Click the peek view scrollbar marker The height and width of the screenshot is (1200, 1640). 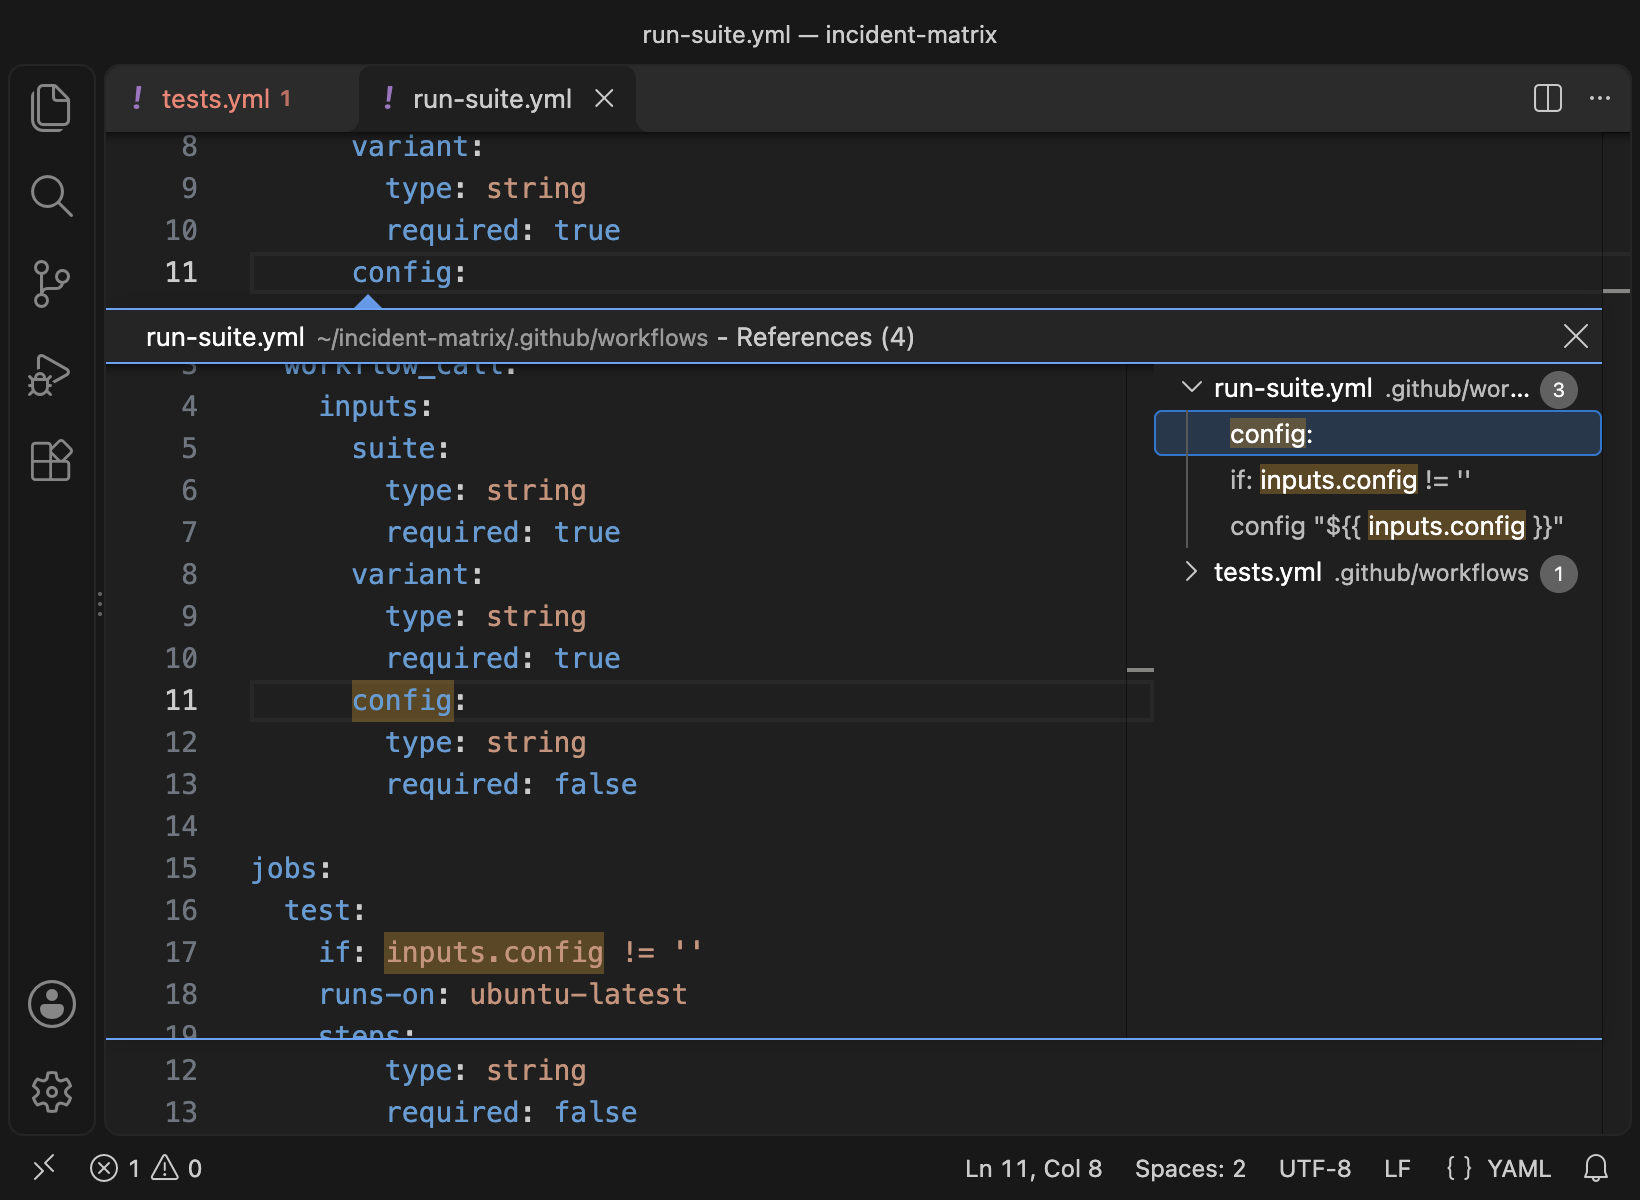pyautogui.click(x=1140, y=669)
